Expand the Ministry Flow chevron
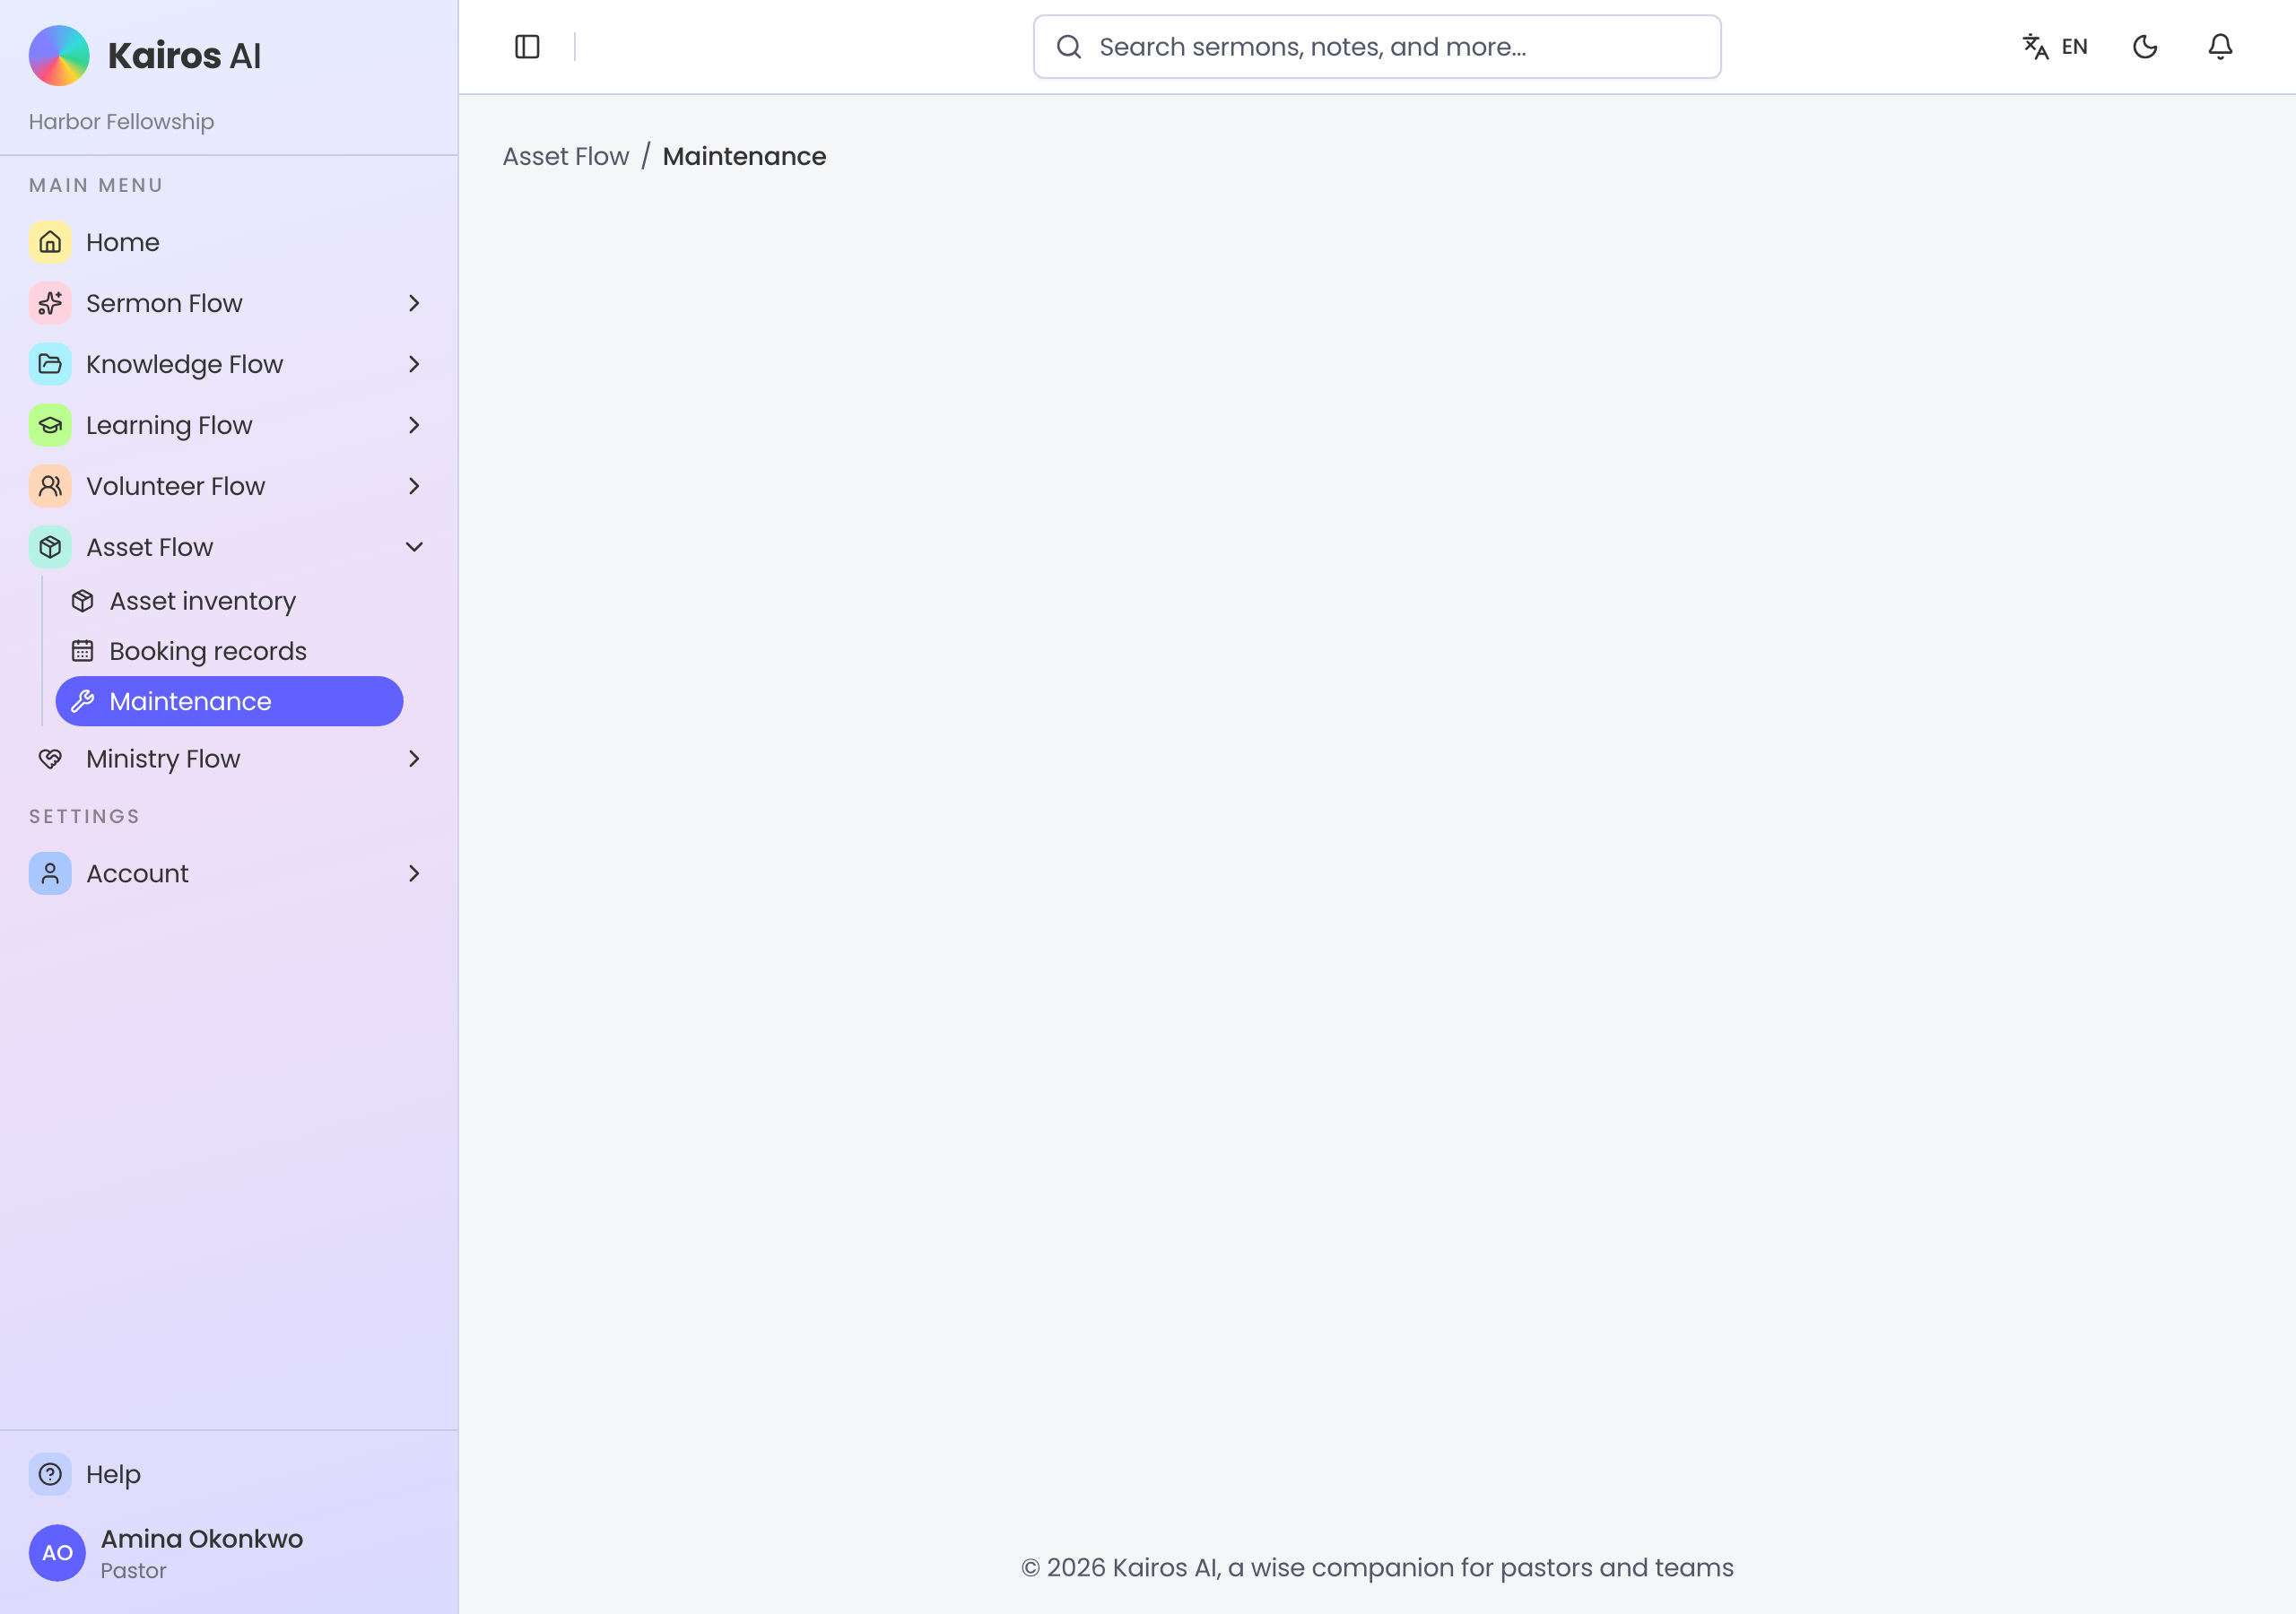 tap(414, 759)
